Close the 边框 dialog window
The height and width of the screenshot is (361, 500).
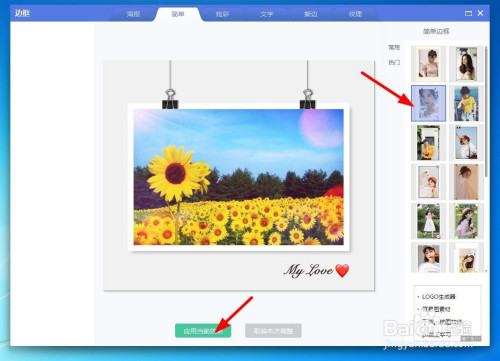(480, 13)
